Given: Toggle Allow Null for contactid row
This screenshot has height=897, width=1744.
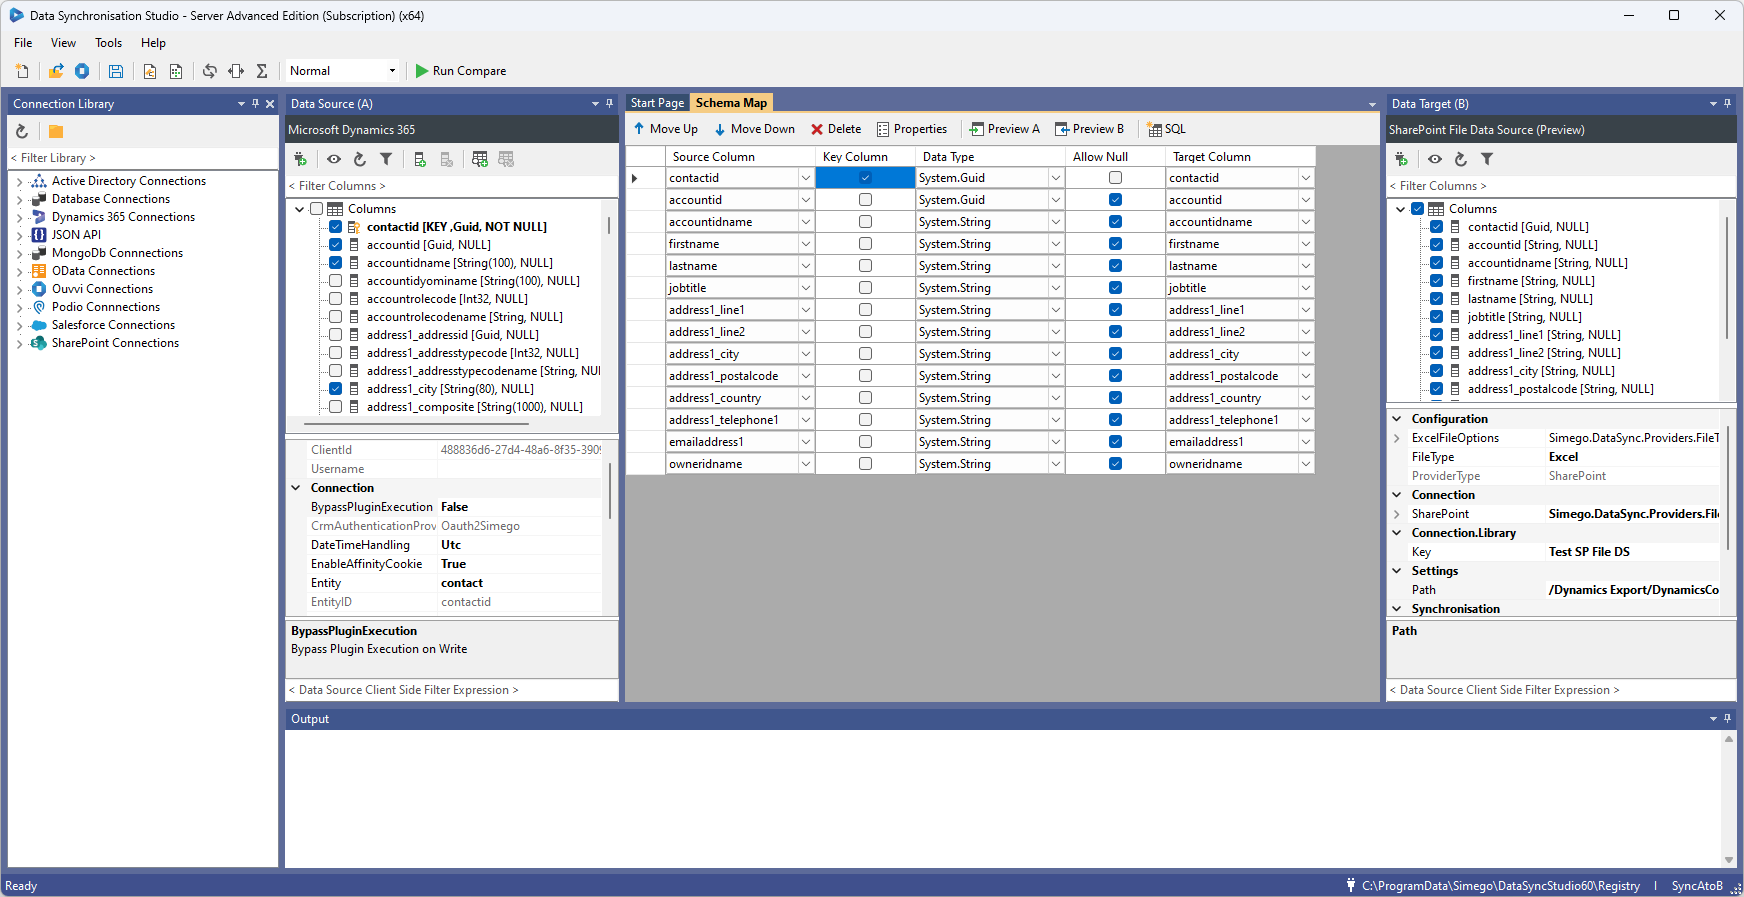Looking at the screenshot, I should (1115, 178).
